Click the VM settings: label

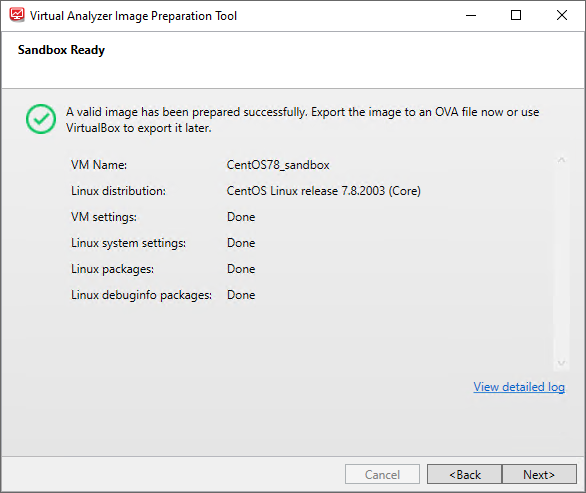click(104, 217)
